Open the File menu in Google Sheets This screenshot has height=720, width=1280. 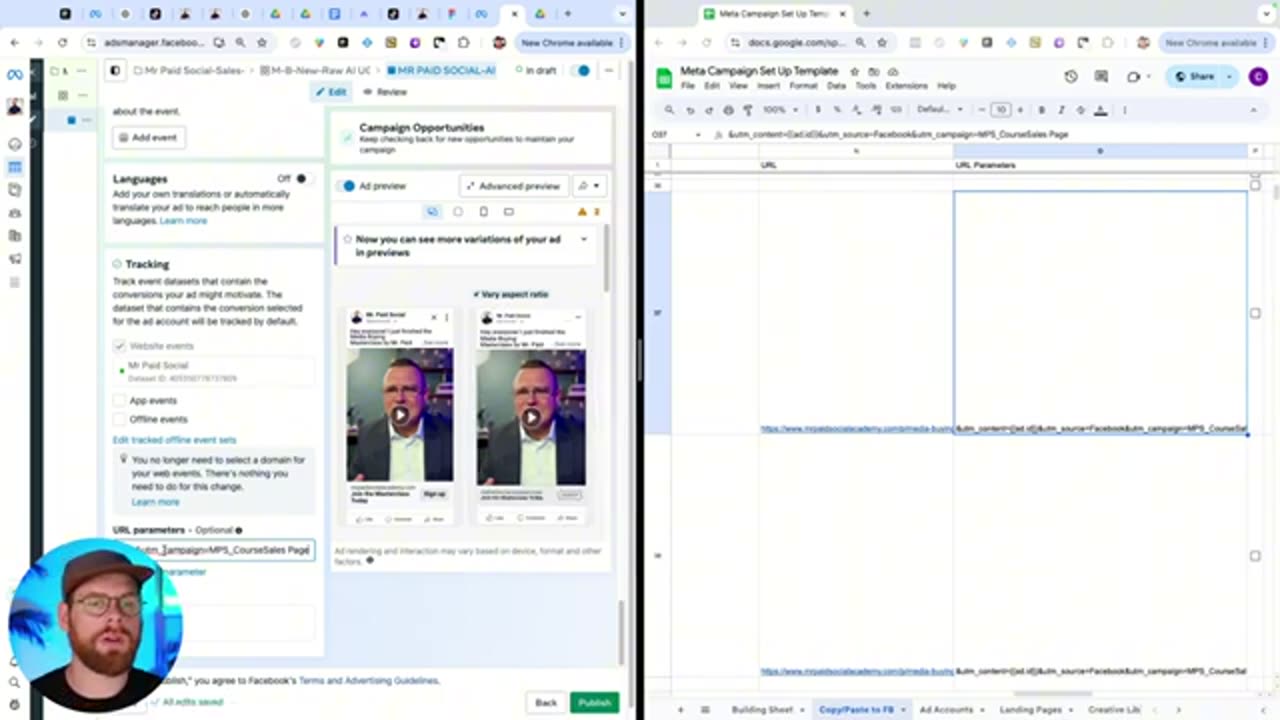688,86
